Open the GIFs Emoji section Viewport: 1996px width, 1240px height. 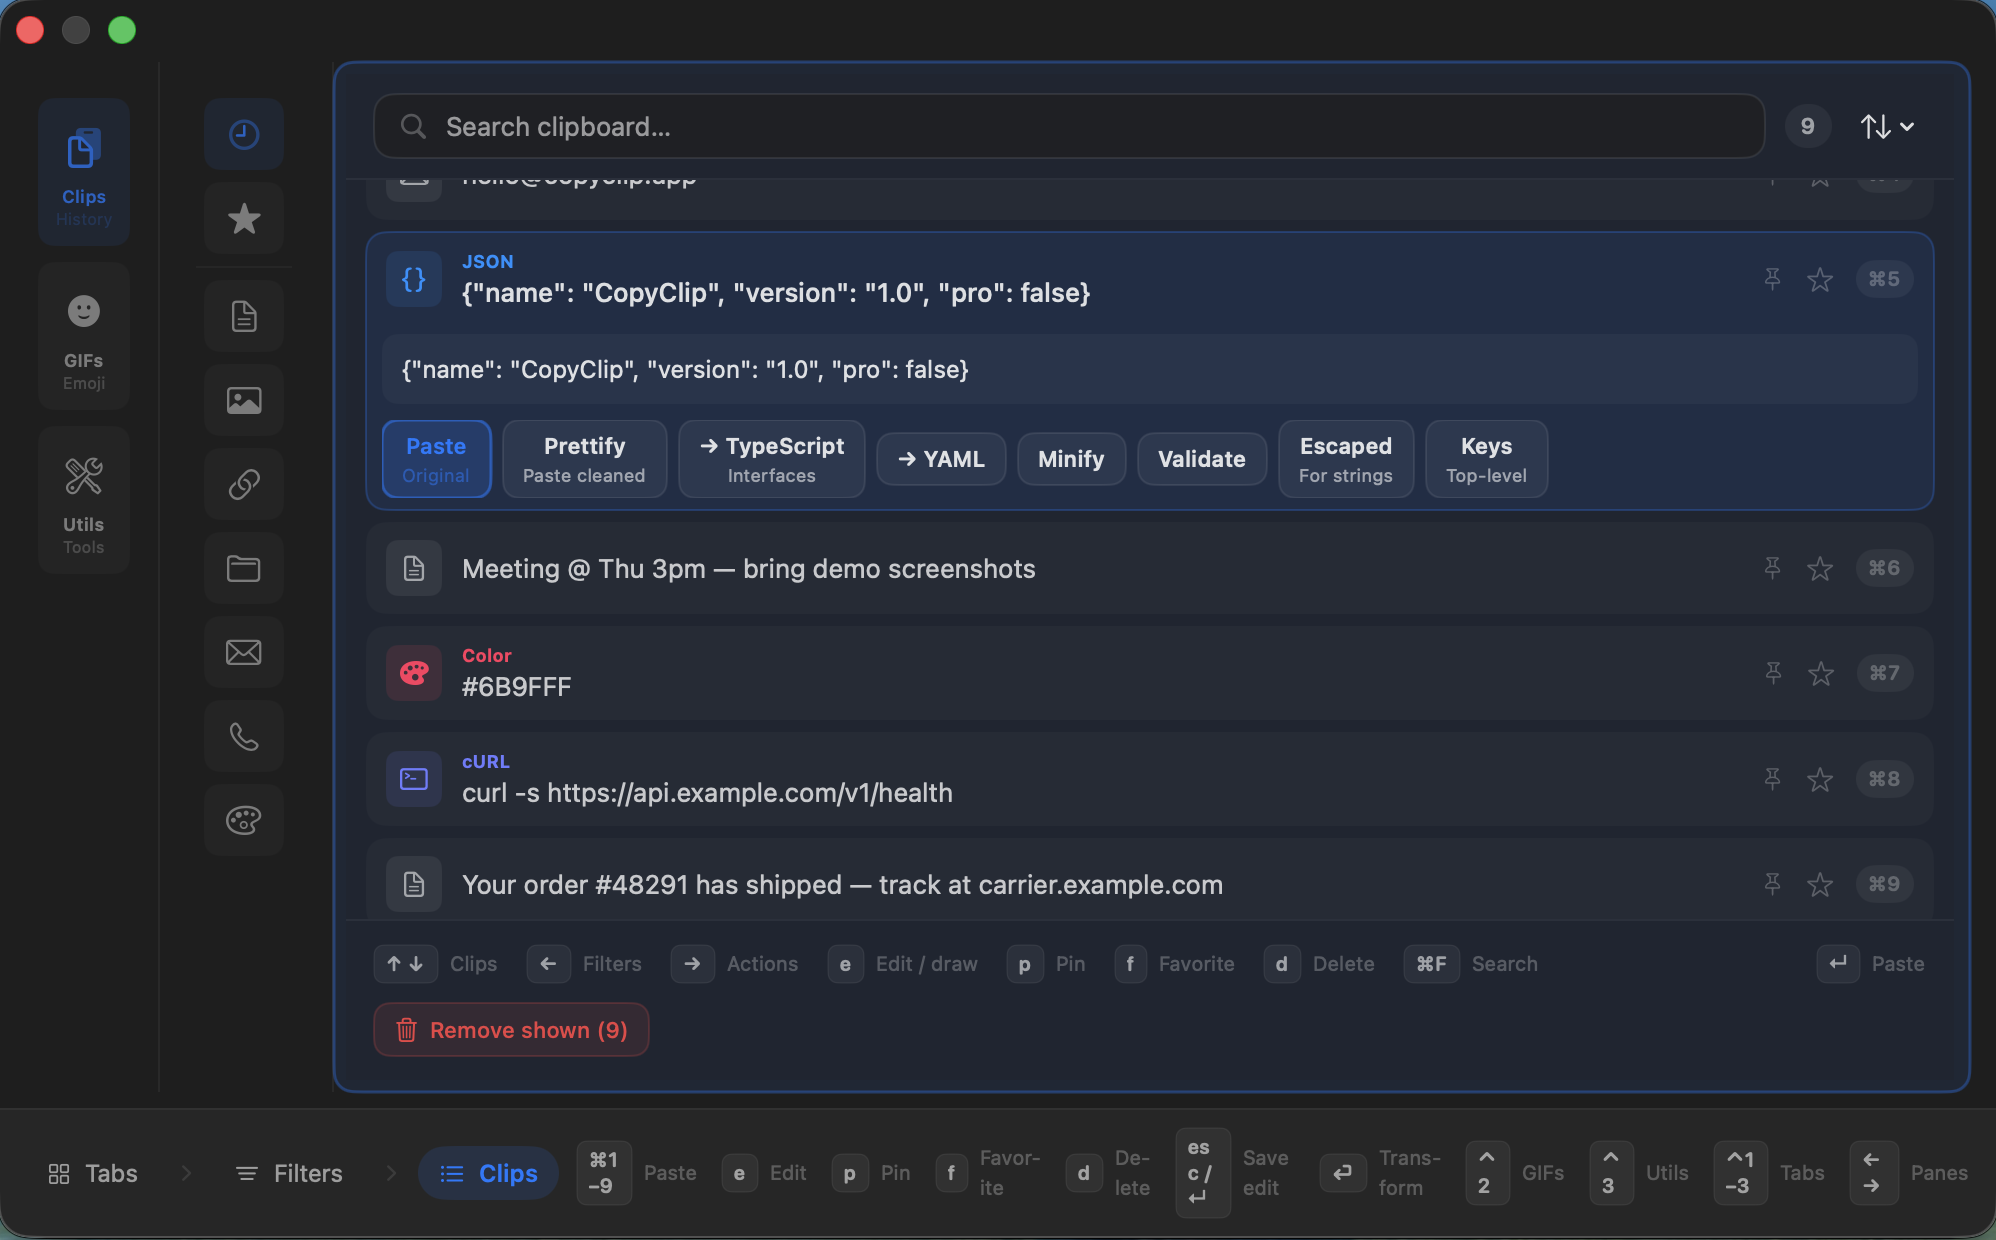click(84, 336)
